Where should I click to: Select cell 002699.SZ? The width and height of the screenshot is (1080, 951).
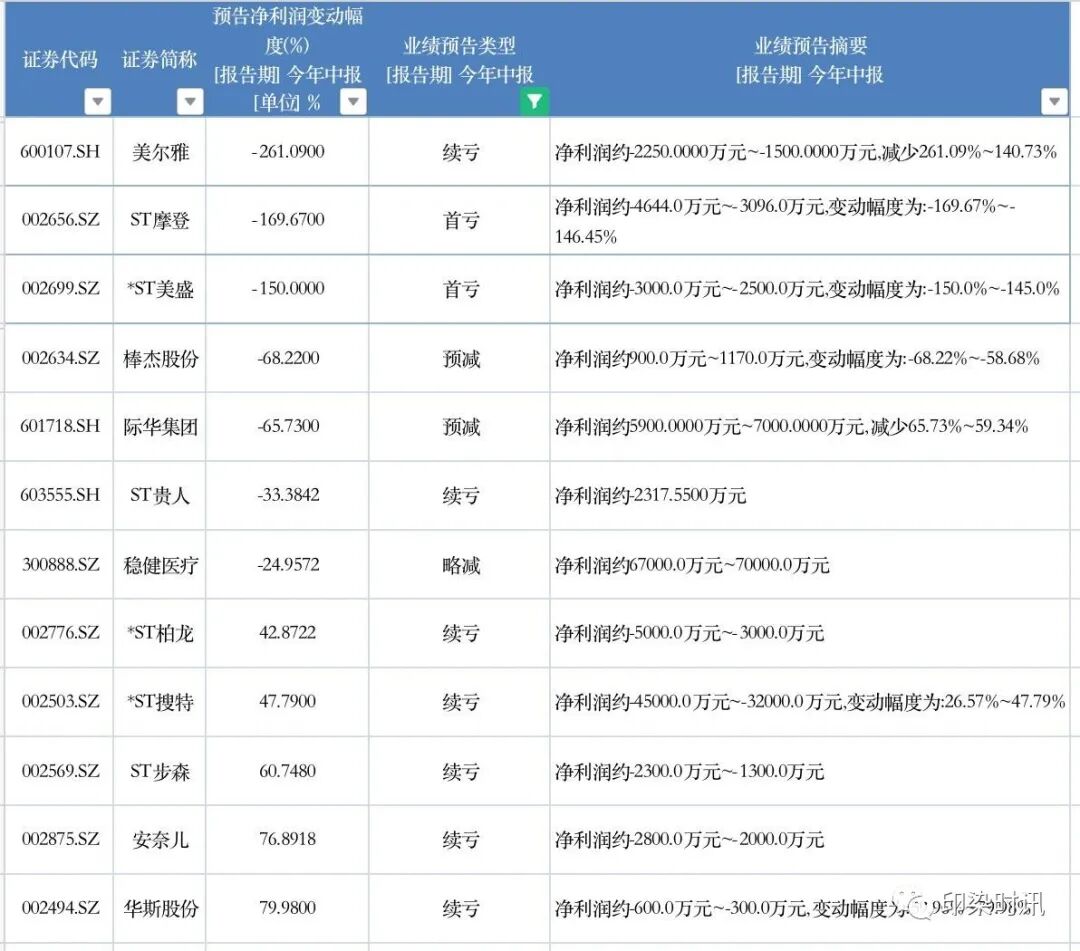pos(59,289)
